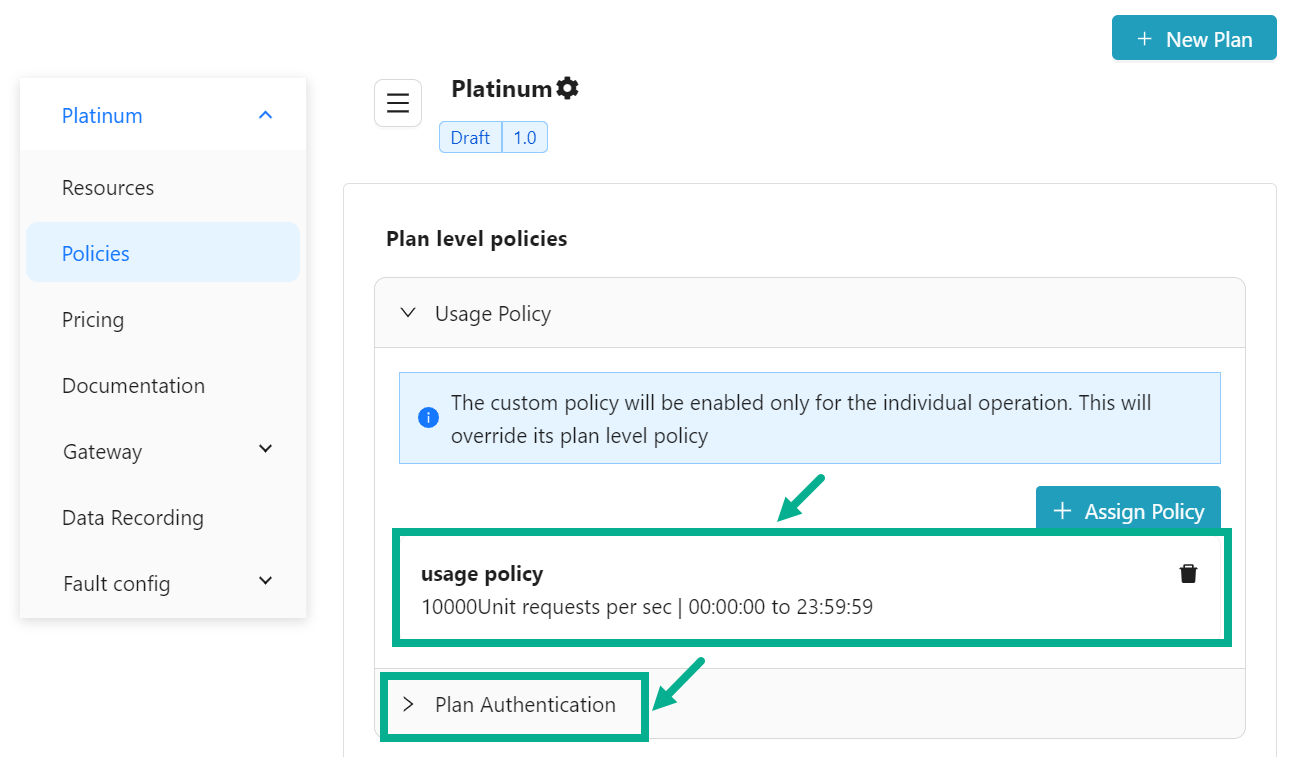Collapse the Platinum sidebar section chevron
This screenshot has width=1299, height=757.
[265, 116]
